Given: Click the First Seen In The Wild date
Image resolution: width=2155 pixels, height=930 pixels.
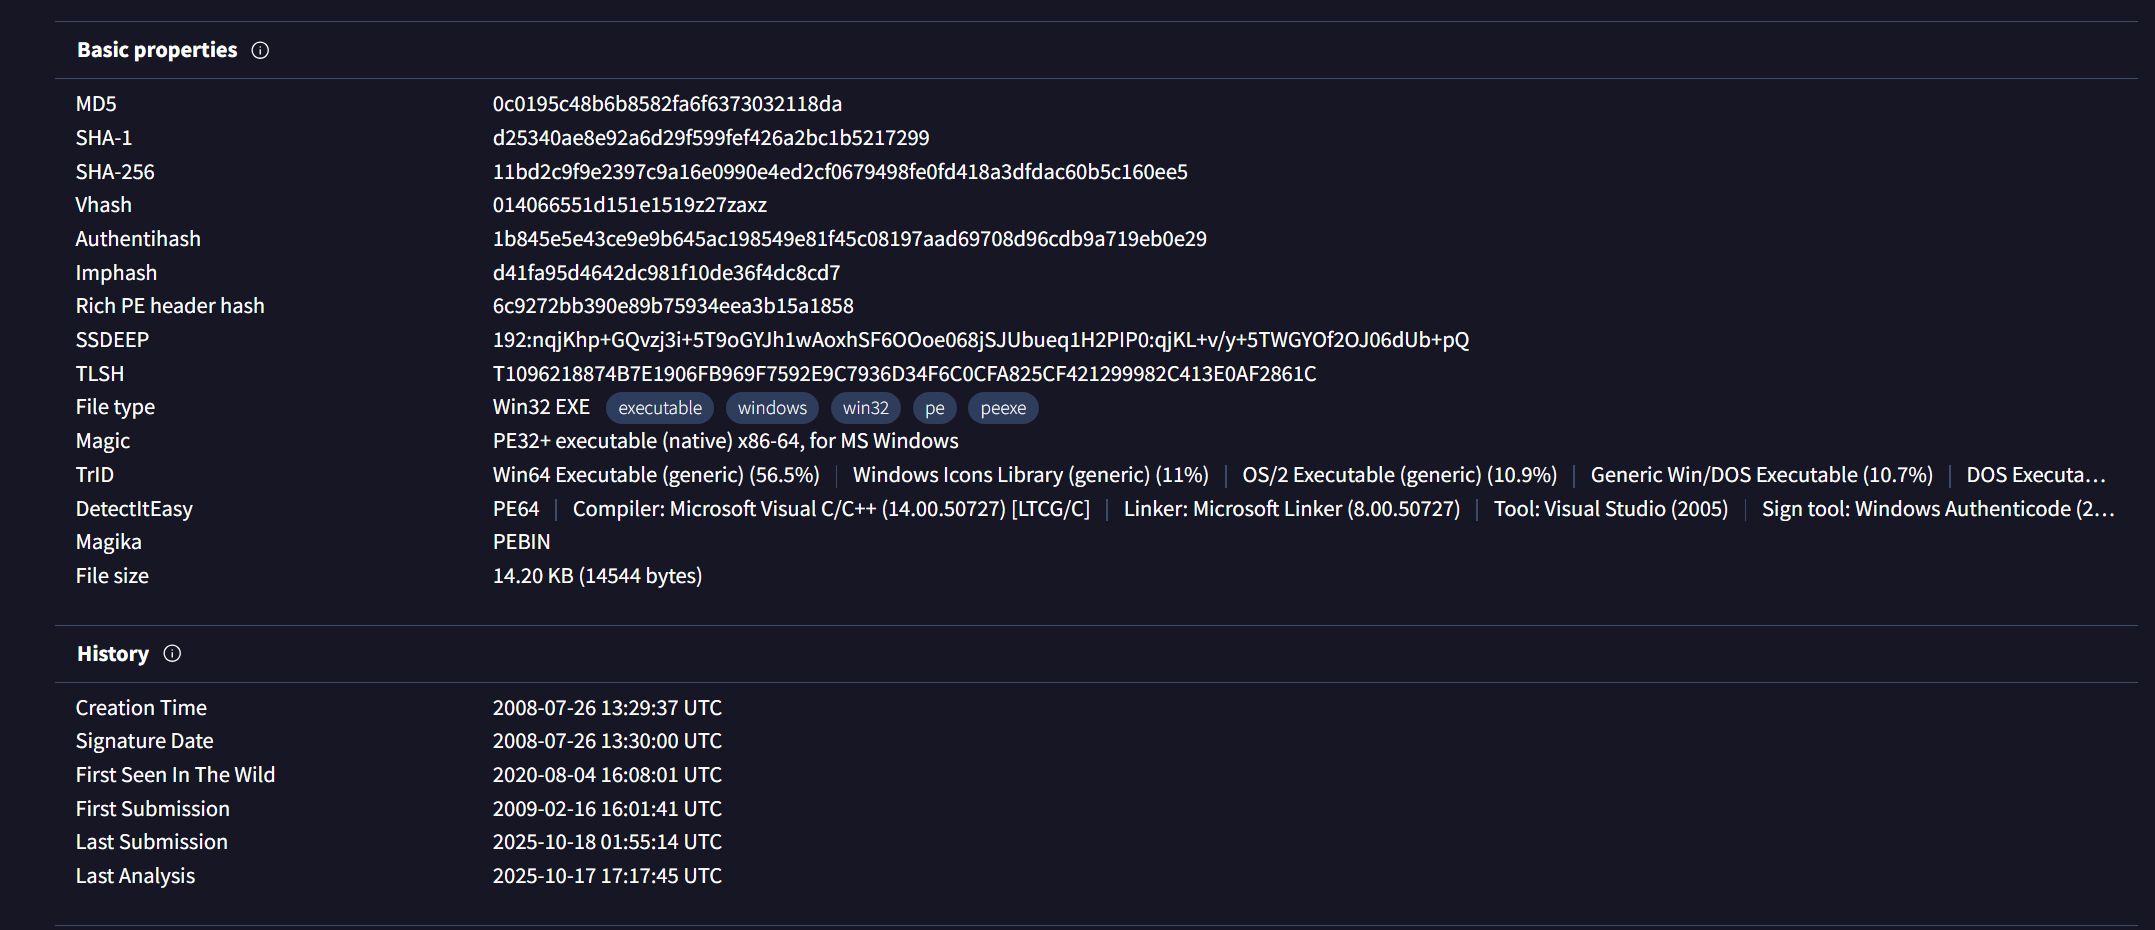Looking at the screenshot, I should point(607,775).
